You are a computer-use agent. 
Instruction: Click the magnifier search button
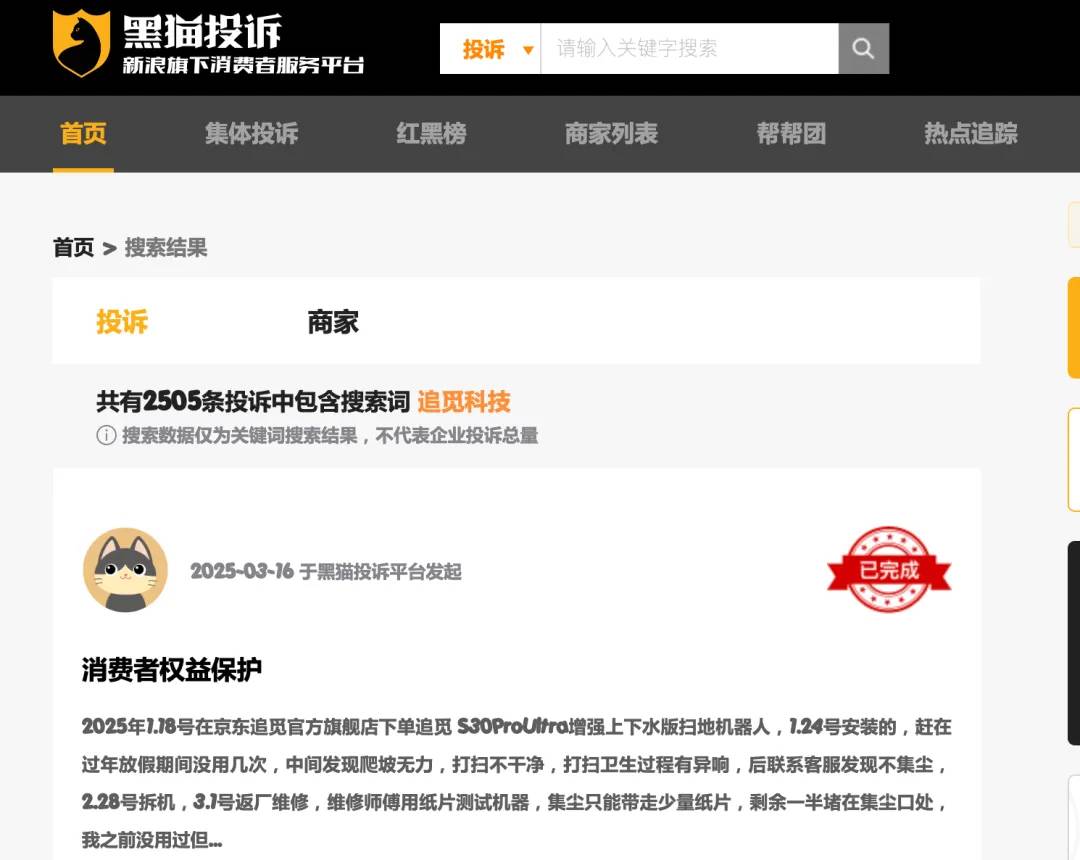[864, 48]
